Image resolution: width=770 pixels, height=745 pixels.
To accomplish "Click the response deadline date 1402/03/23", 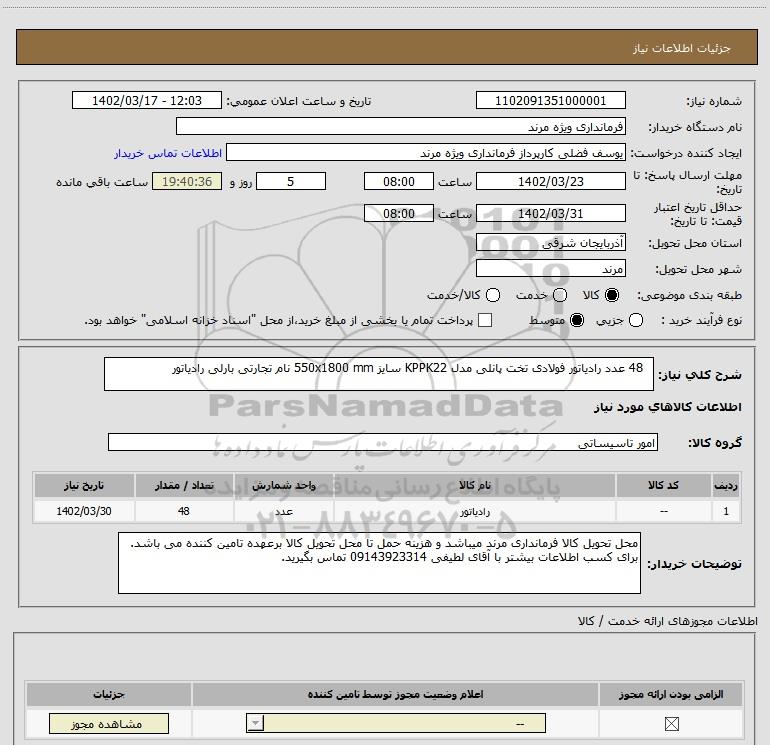I will pos(550,181).
